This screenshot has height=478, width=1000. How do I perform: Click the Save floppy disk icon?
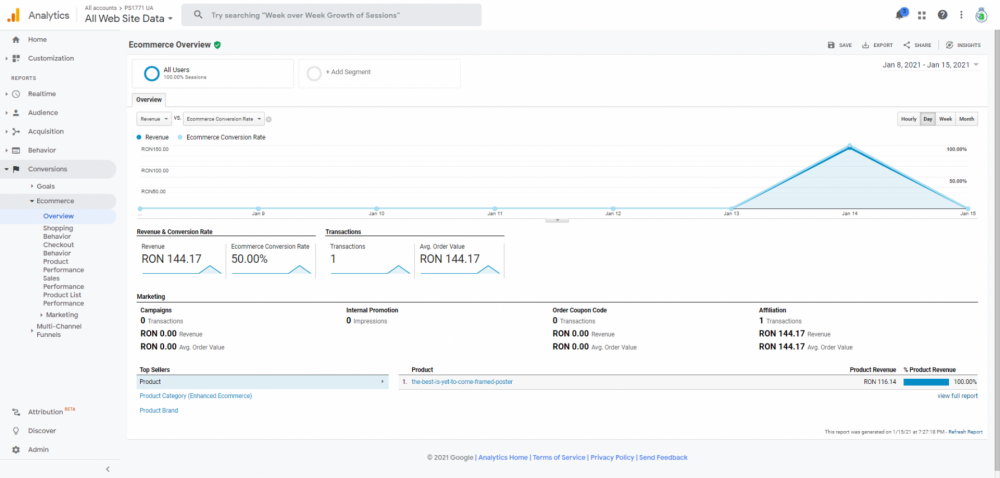(x=831, y=45)
